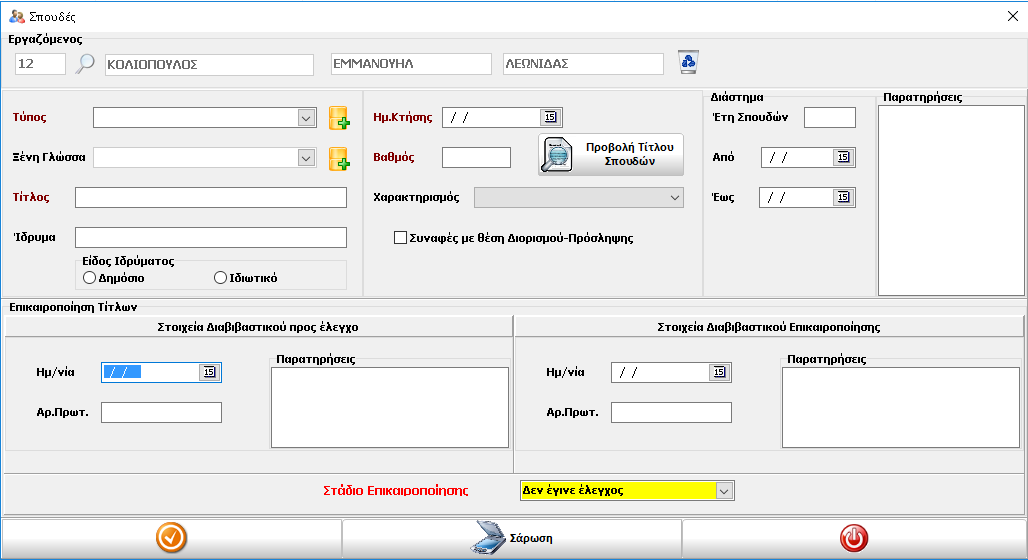Click the recycle bin icon beside ΛΕΩΝΙΔΑΣ
The width and height of the screenshot is (1028, 560).
coord(688,62)
